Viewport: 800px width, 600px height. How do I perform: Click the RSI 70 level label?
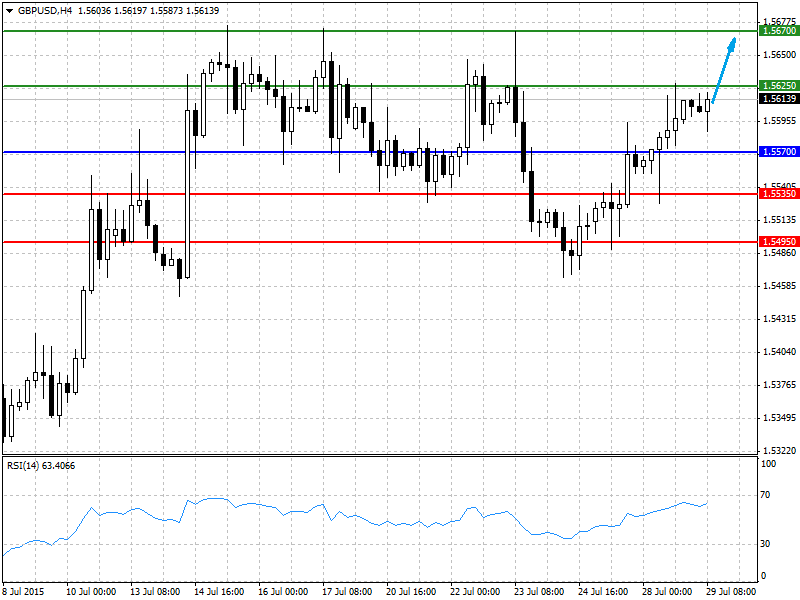click(x=765, y=494)
